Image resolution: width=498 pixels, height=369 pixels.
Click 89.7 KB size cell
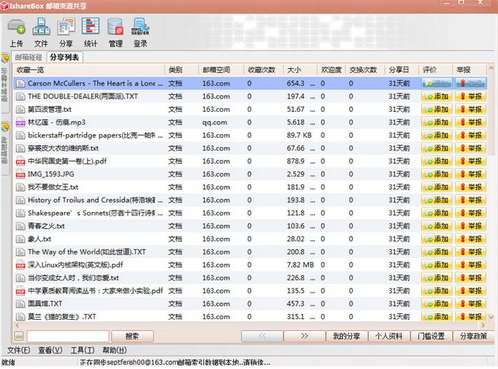(299, 135)
